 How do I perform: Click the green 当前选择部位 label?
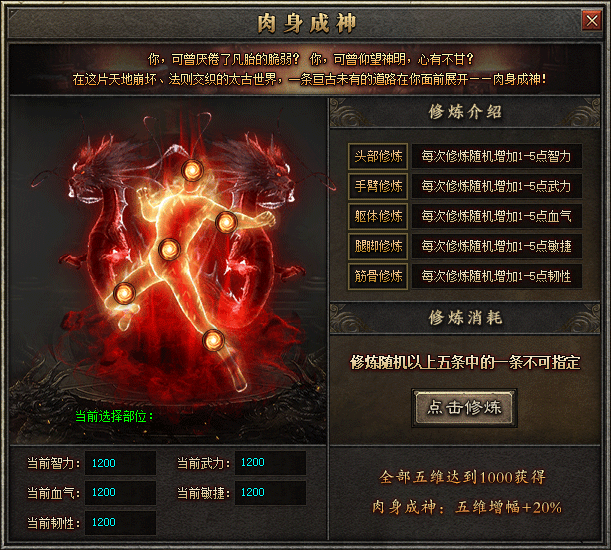[x=114, y=416]
